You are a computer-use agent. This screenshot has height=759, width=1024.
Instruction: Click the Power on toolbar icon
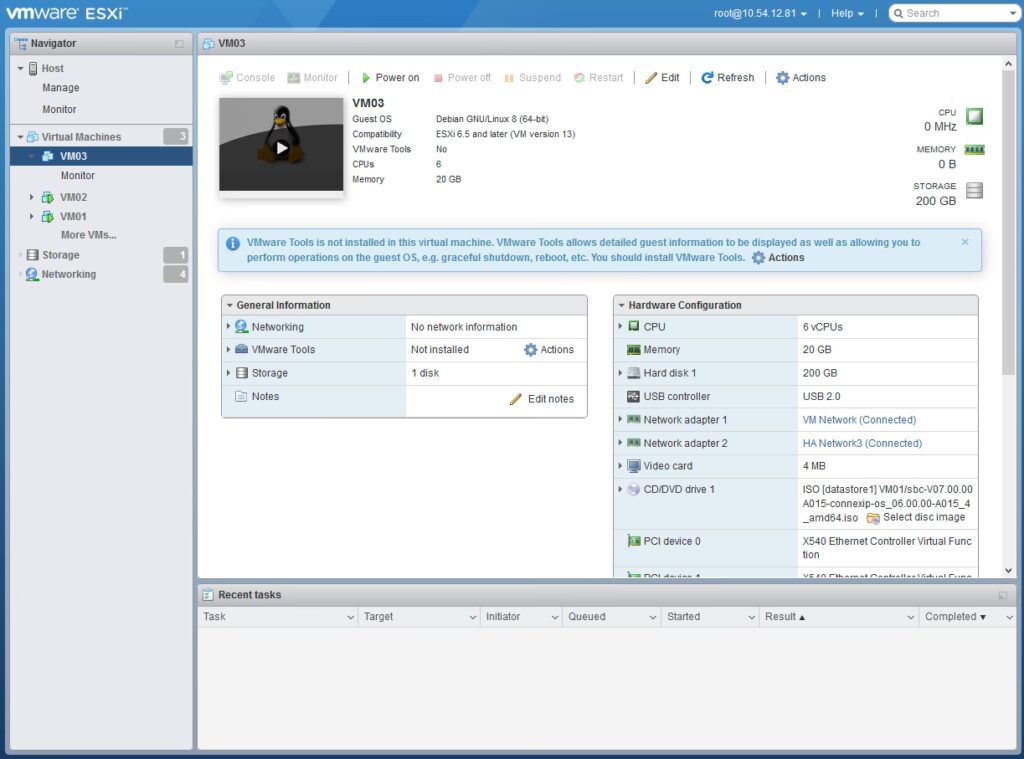click(366, 78)
